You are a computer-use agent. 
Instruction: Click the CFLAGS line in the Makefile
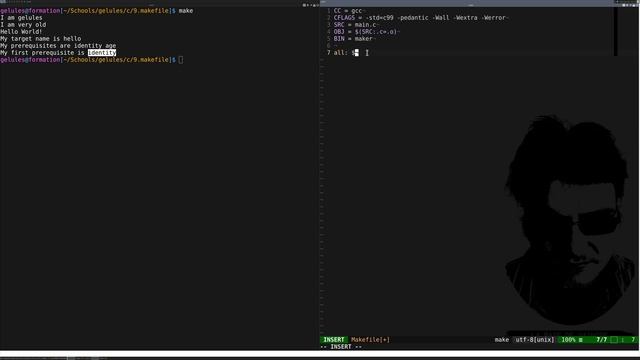pos(420,18)
